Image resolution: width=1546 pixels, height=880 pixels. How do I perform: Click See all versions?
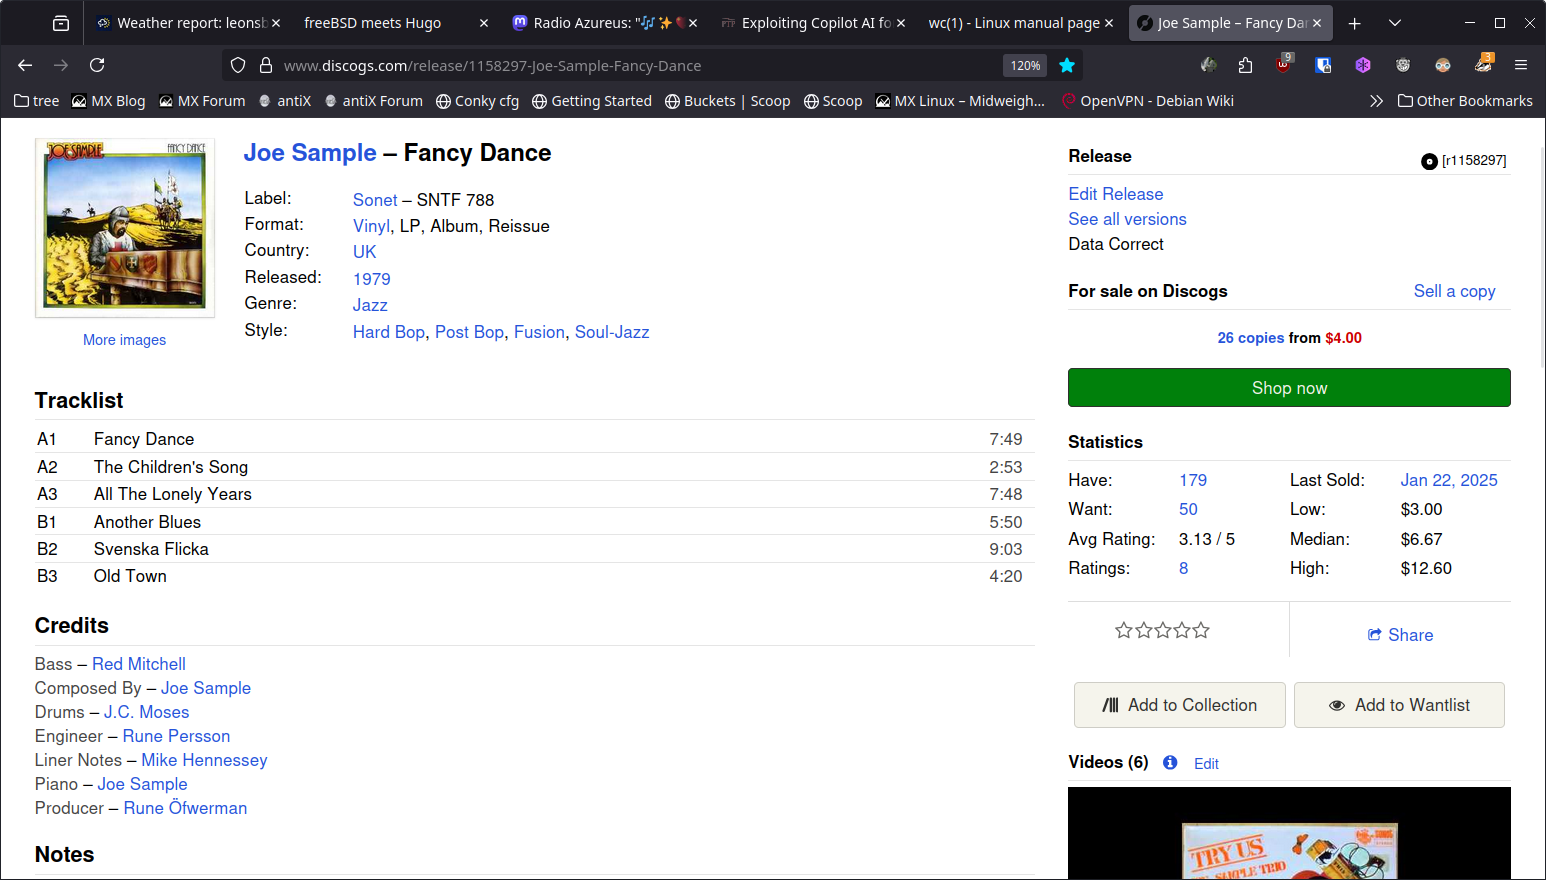pos(1127,219)
